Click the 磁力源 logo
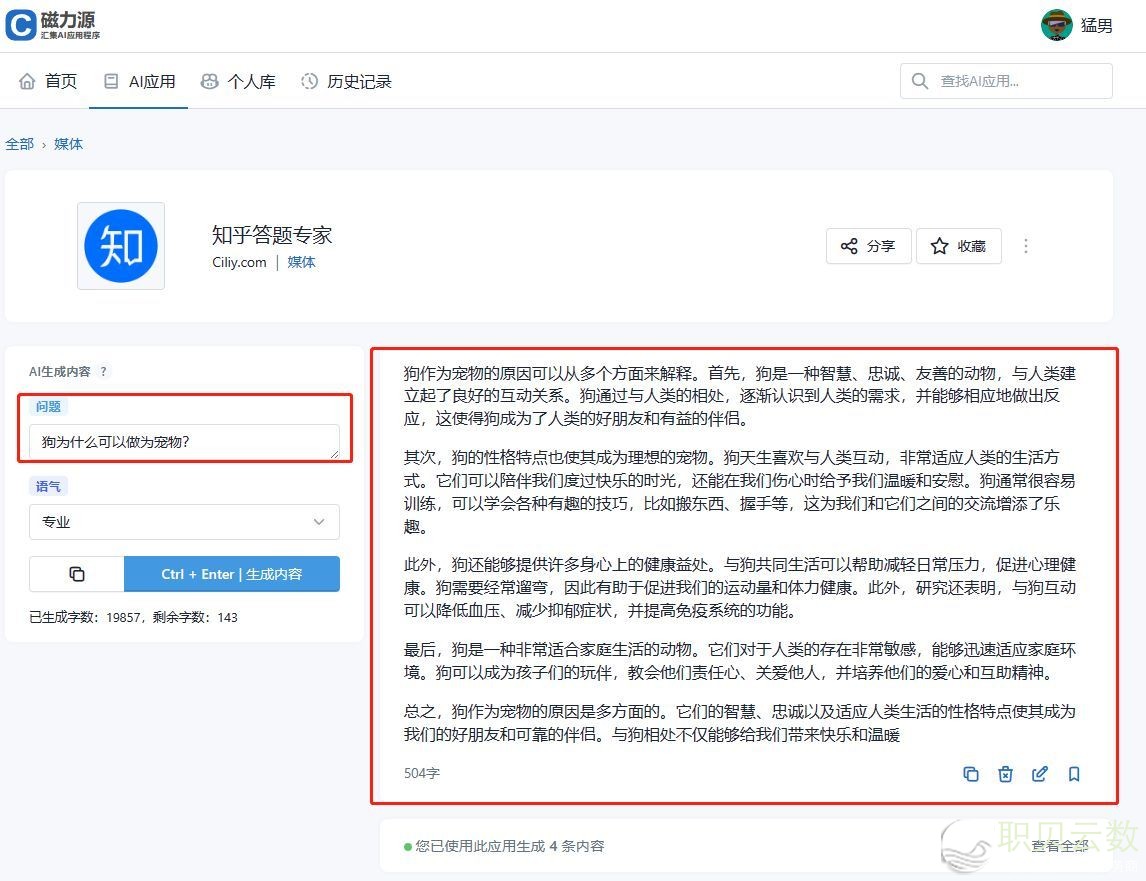 (x=53, y=25)
